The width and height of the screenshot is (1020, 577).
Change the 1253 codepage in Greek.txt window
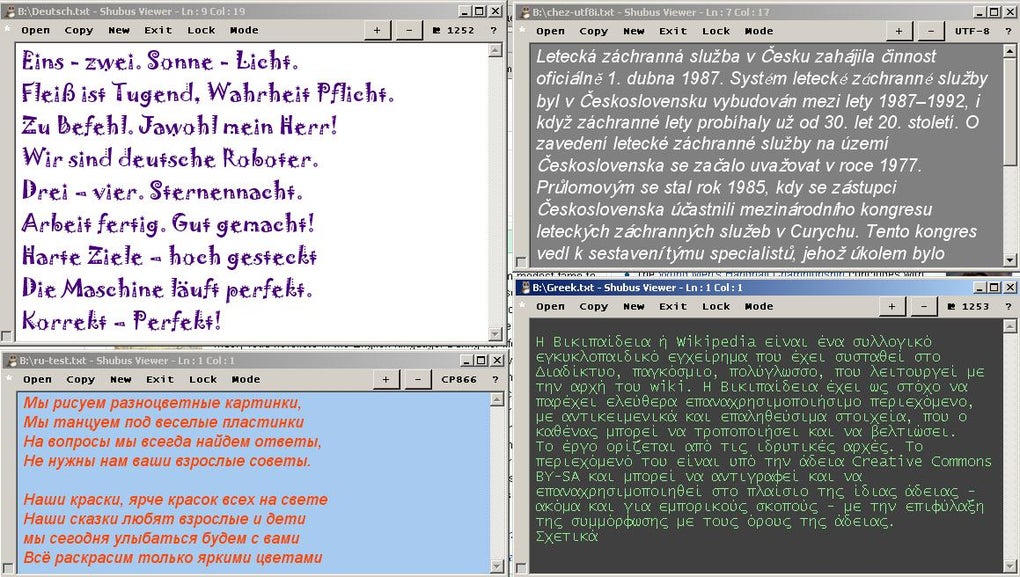pos(969,306)
